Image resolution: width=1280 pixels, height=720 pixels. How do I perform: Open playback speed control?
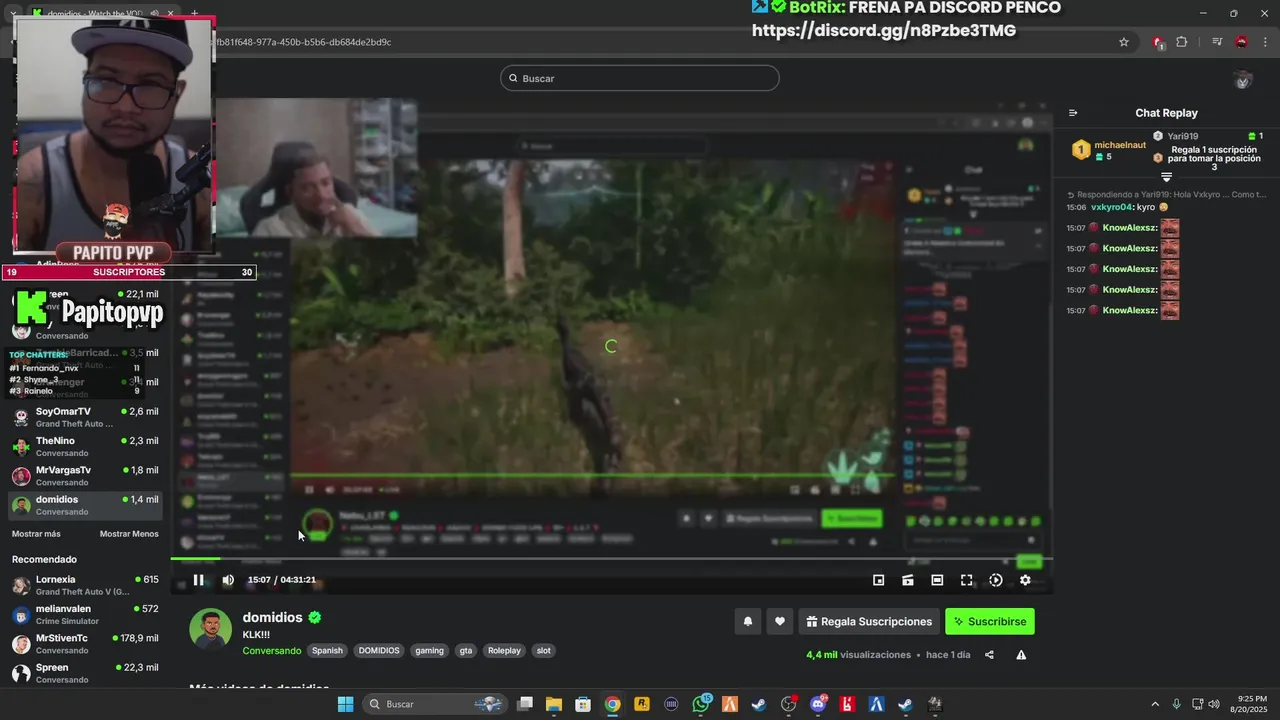click(x=996, y=580)
